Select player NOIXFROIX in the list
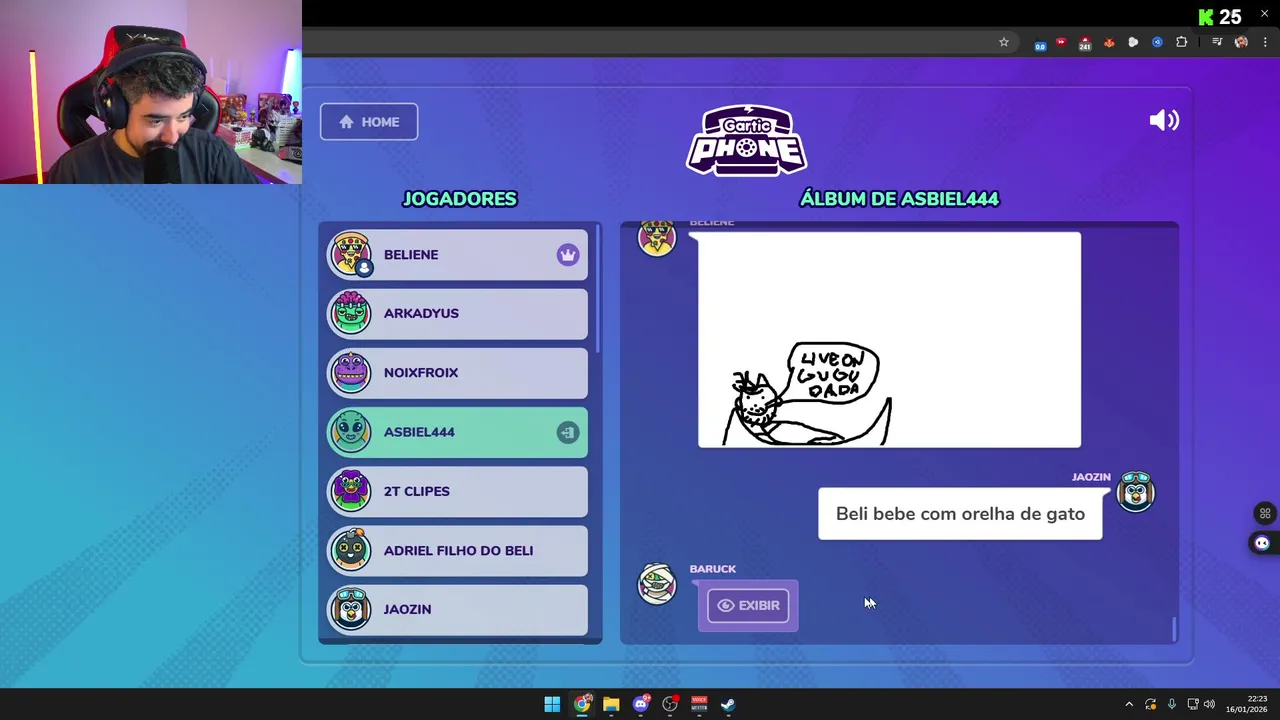 tap(458, 373)
